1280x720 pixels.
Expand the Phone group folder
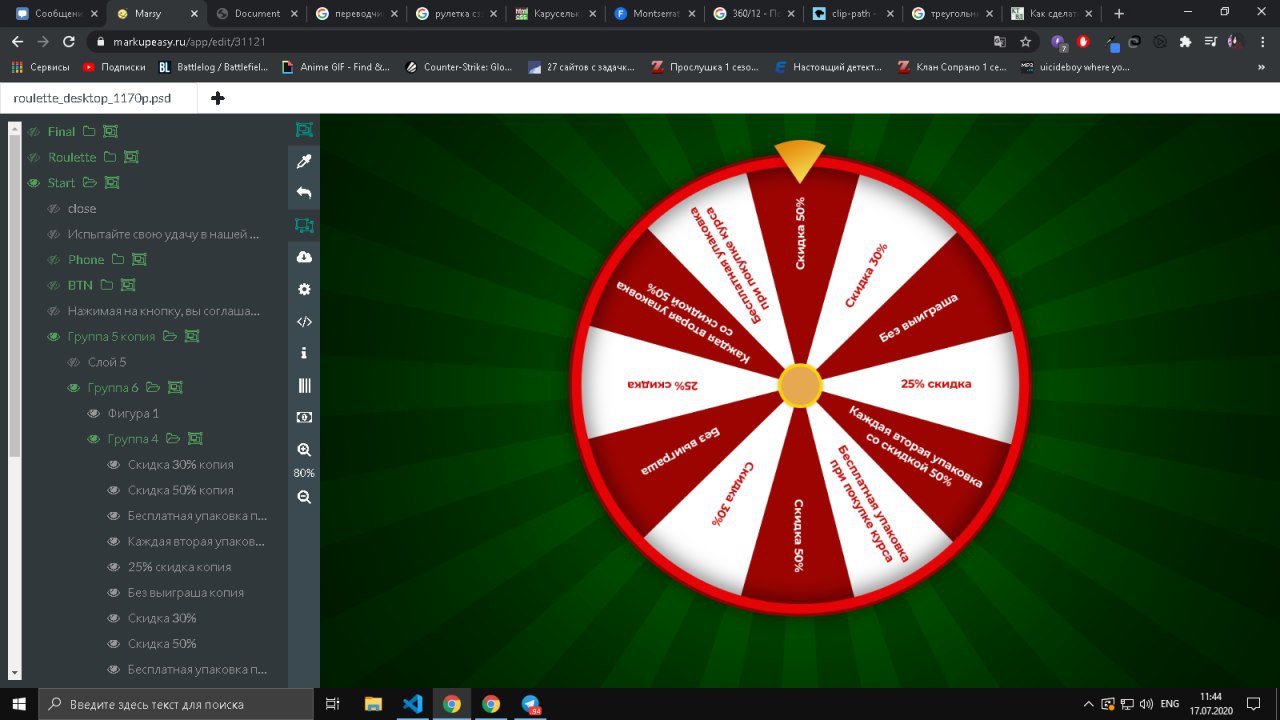coord(118,260)
